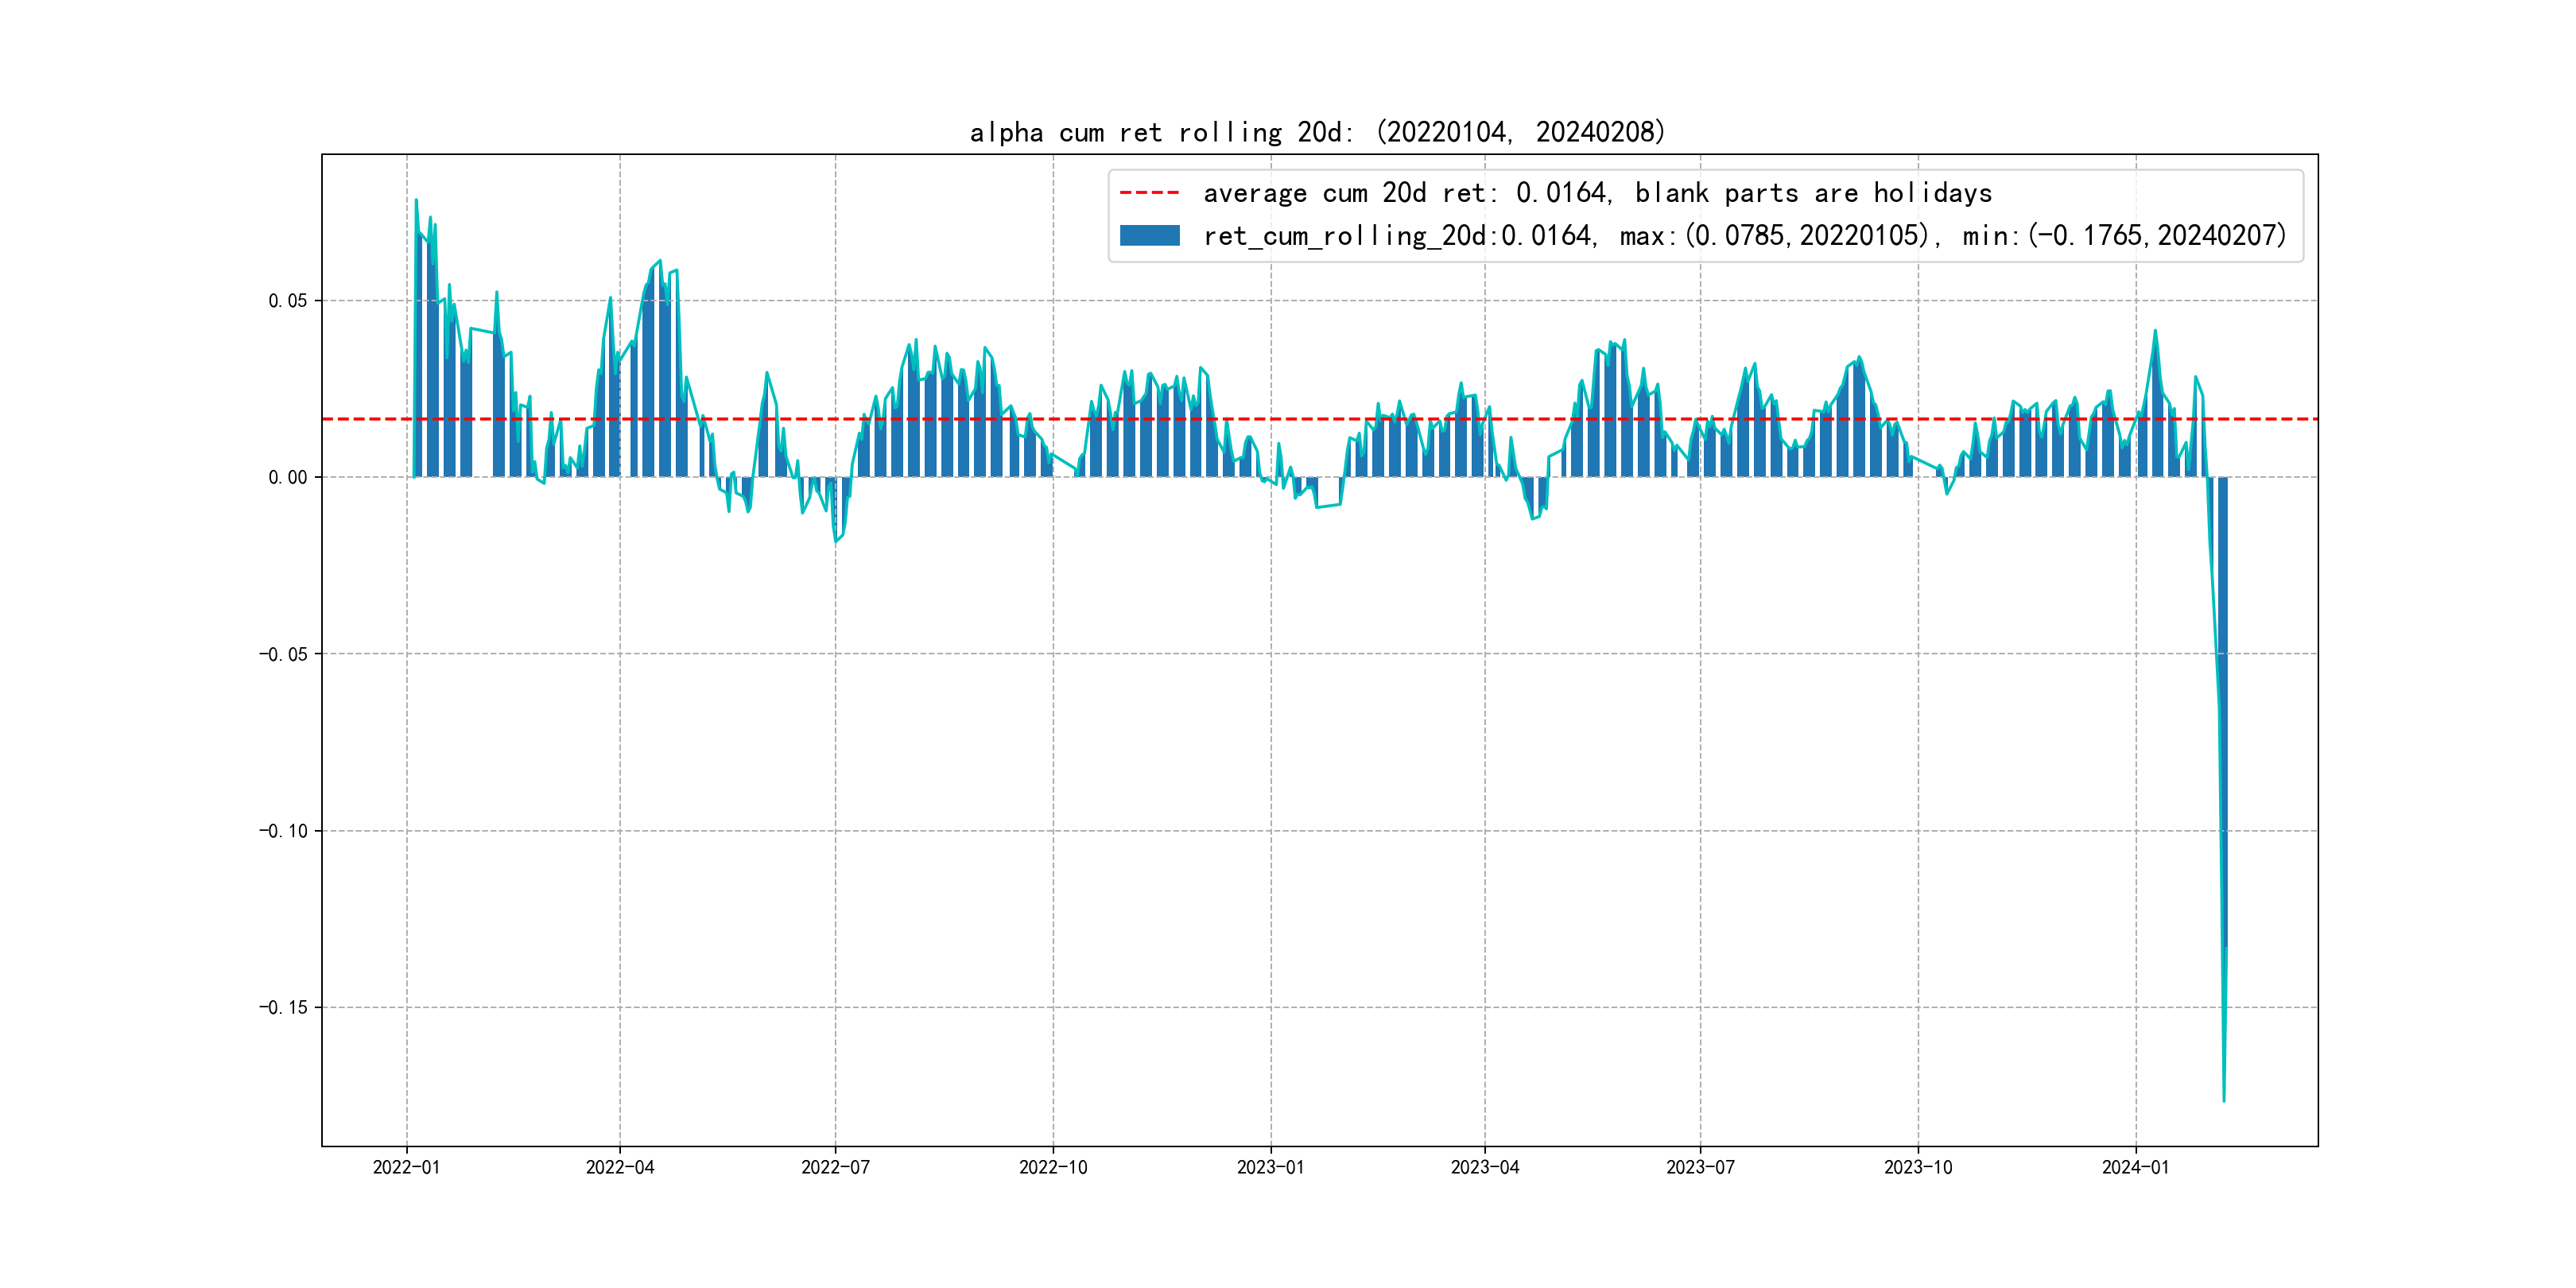Image resolution: width=2576 pixels, height=1288 pixels.
Task: Click the 2023-07 x-axis tick label
Action: [1700, 1167]
